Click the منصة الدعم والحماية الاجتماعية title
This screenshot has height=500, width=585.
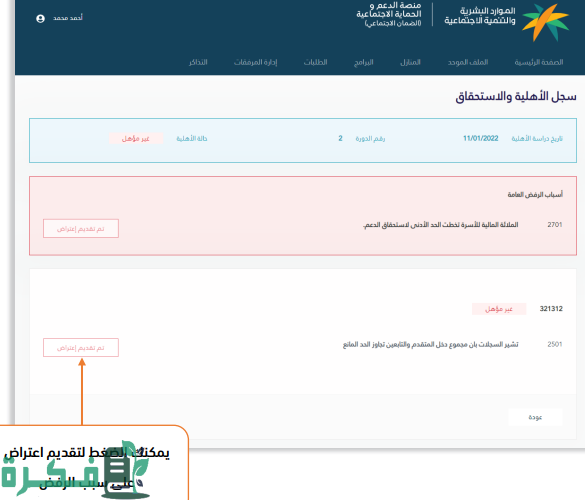389,14
